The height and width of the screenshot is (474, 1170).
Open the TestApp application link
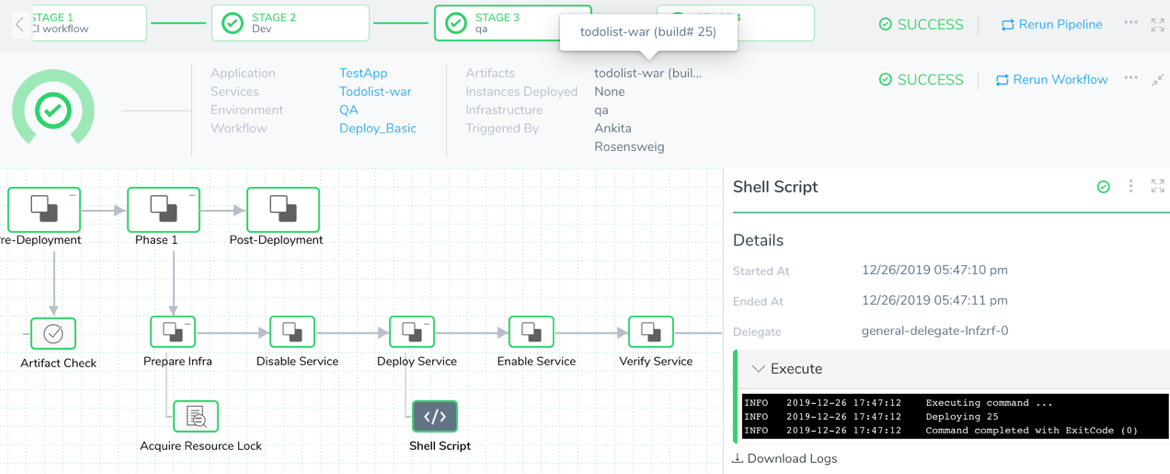[363, 73]
